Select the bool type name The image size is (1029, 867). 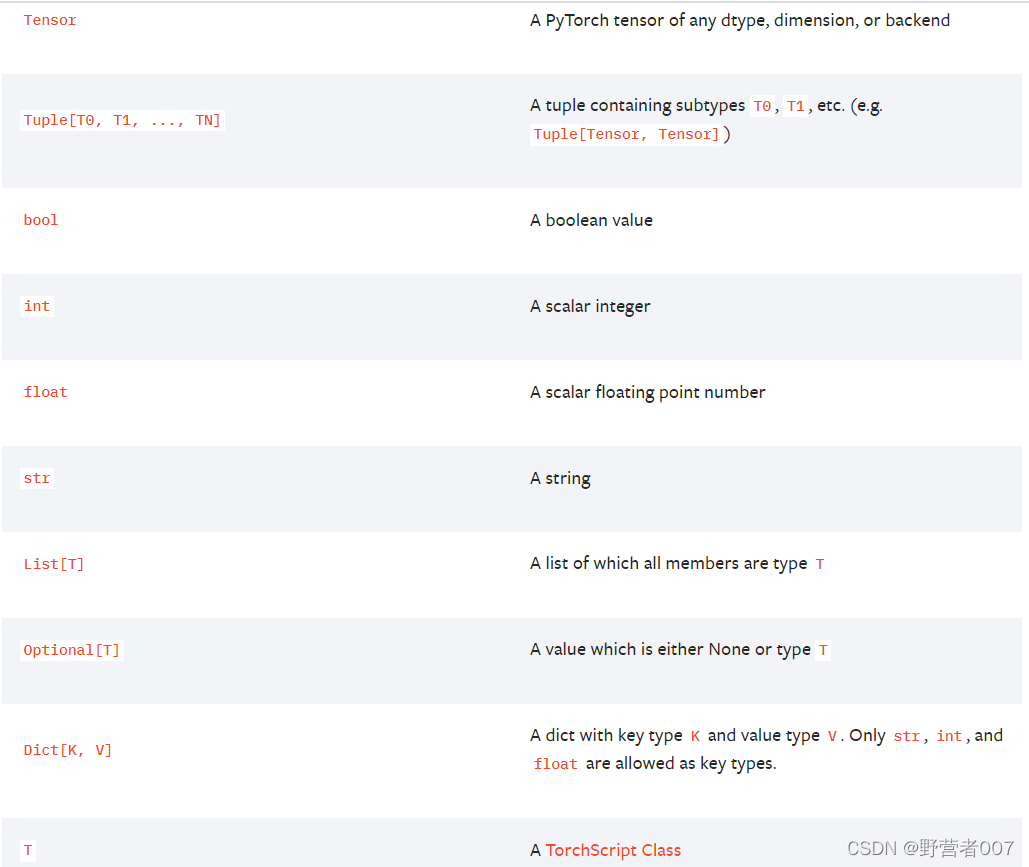41,220
